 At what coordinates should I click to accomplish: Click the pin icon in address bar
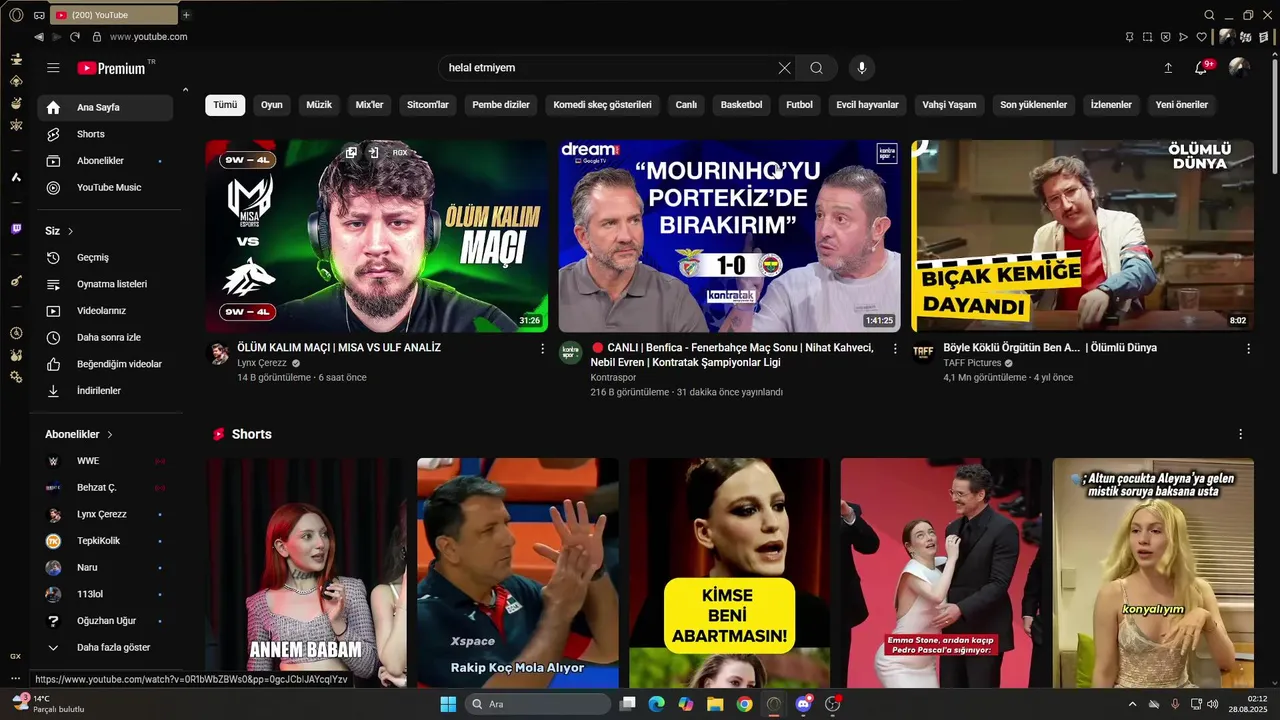pos(1129,37)
